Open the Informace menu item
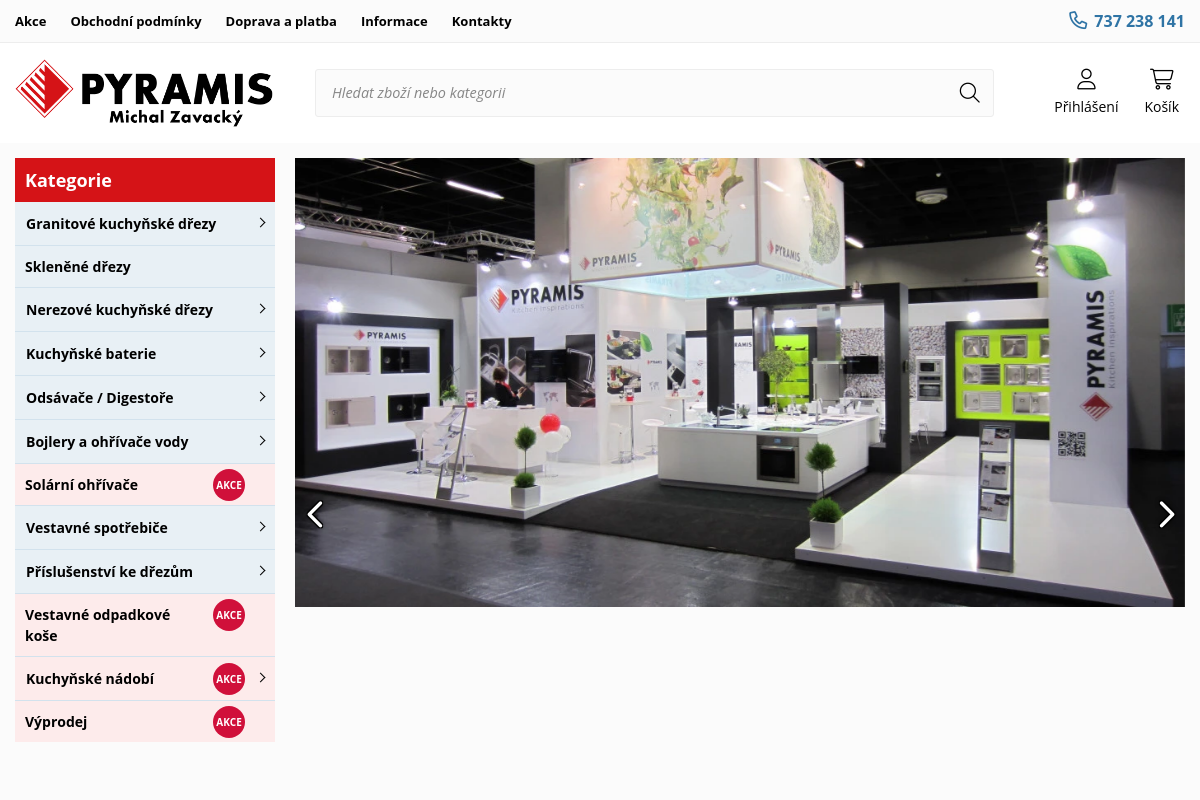This screenshot has height=800, width=1200. click(394, 21)
